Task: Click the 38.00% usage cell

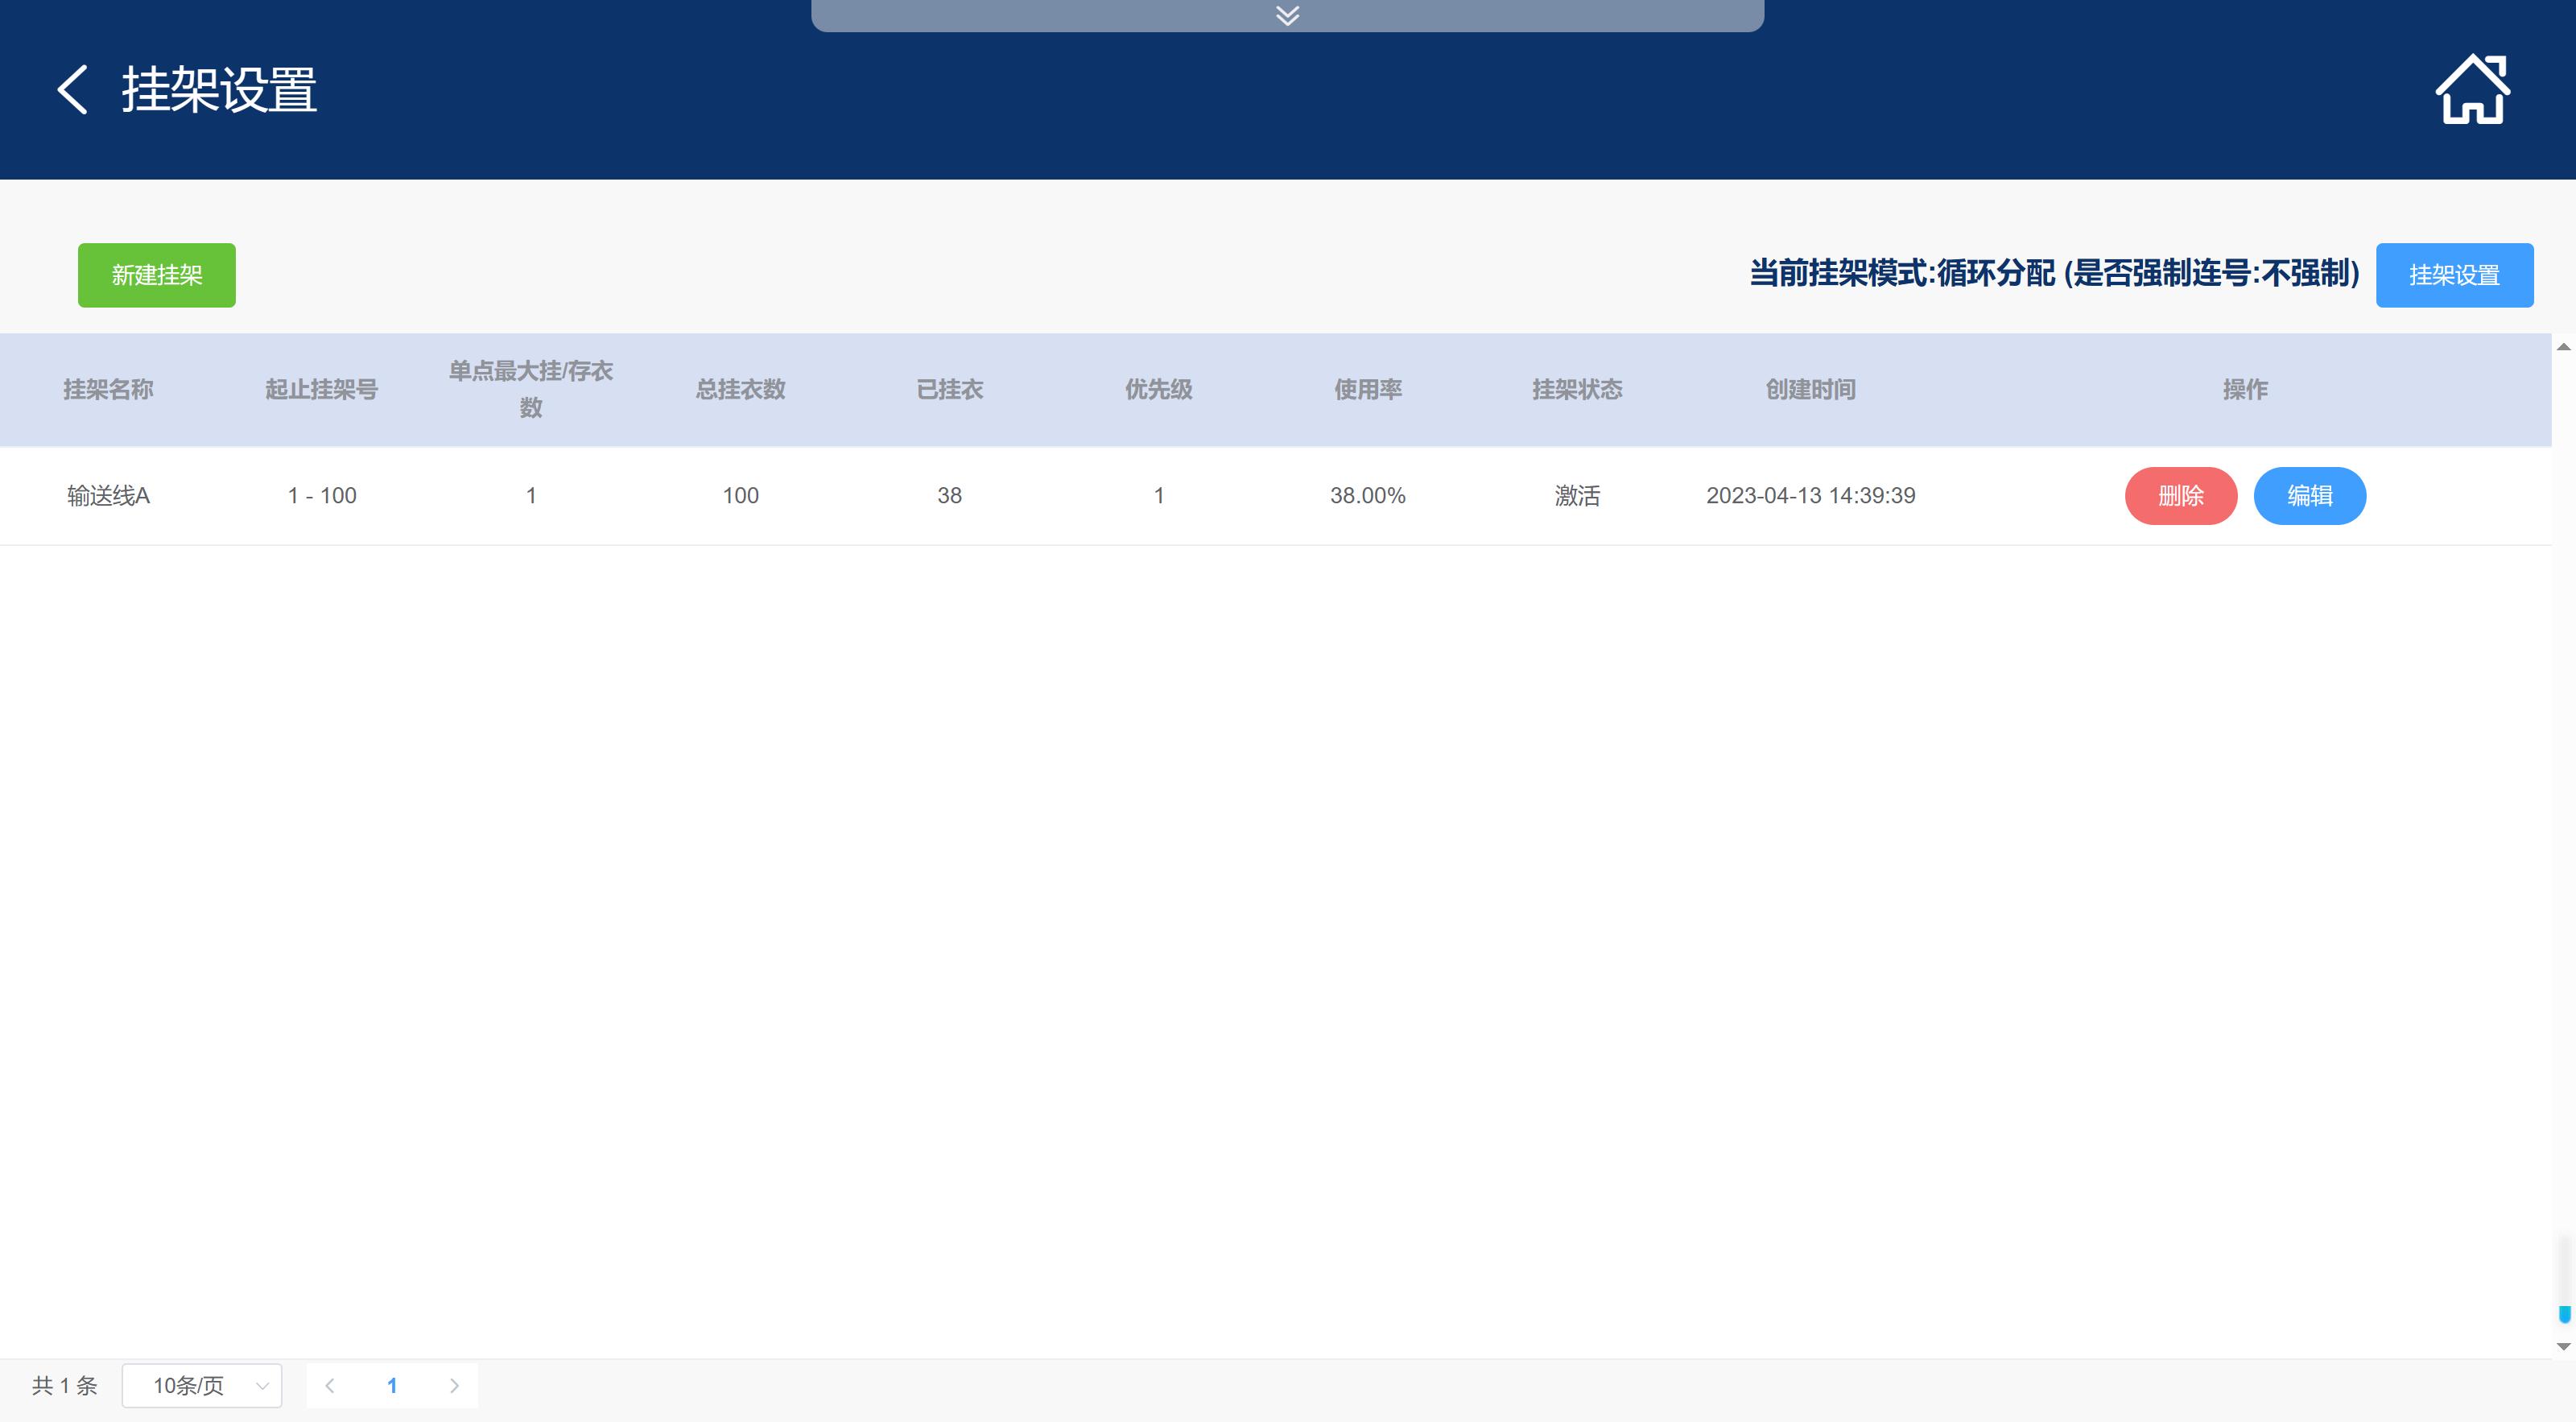Action: tap(1367, 496)
